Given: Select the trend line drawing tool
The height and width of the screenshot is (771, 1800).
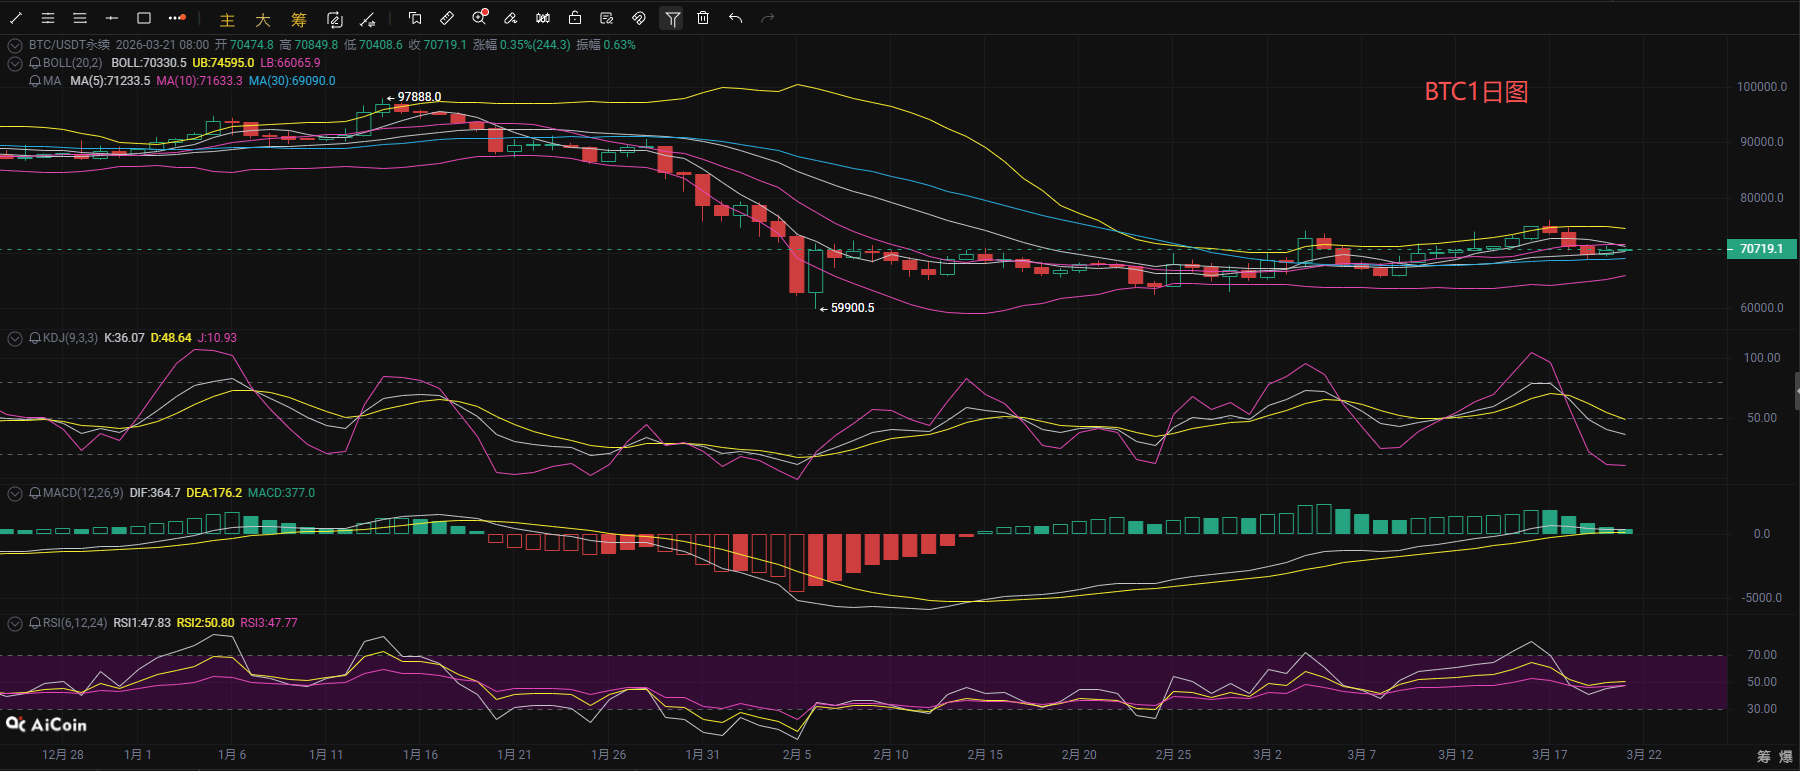Looking at the screenshot, I should pyautogui.click(x=16, y=18).
